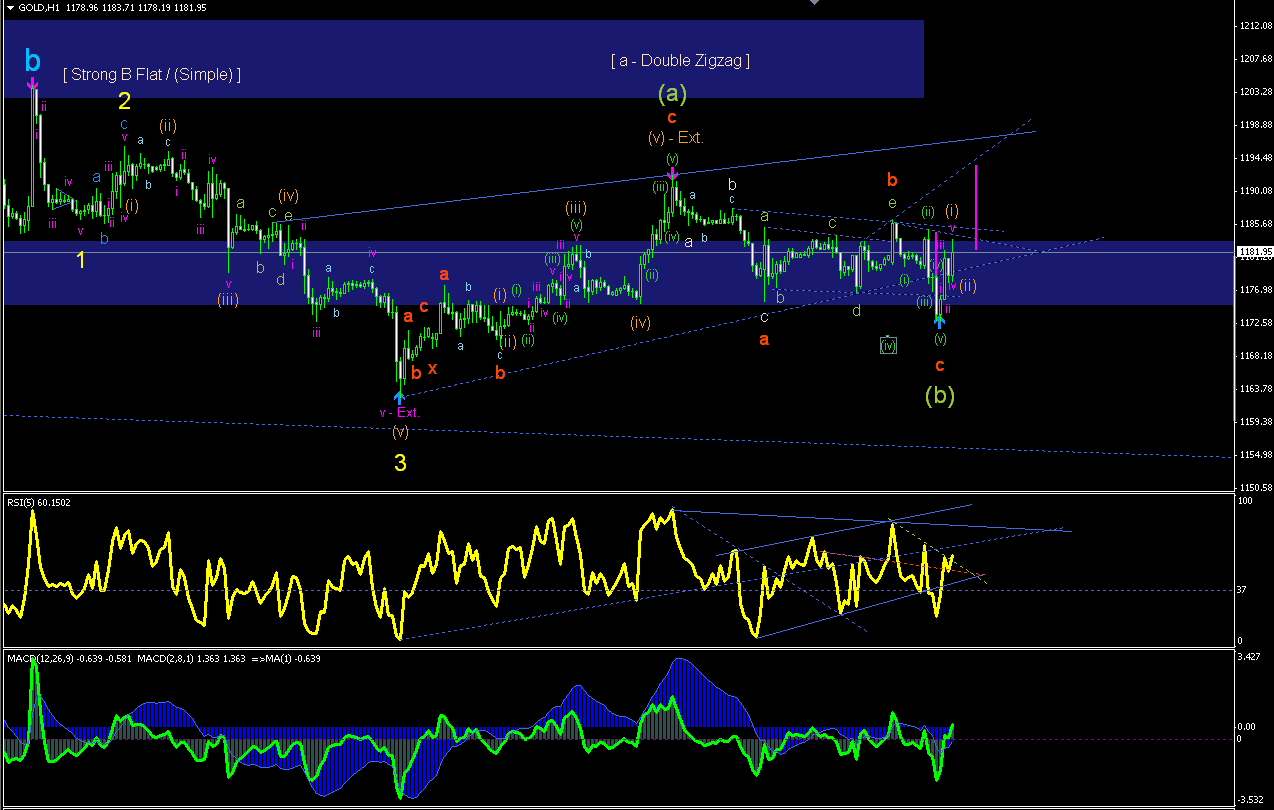Select the blue up arrow at the (b) low
The width and height of the screenshot is (1274, 810).
pos(940,321)
